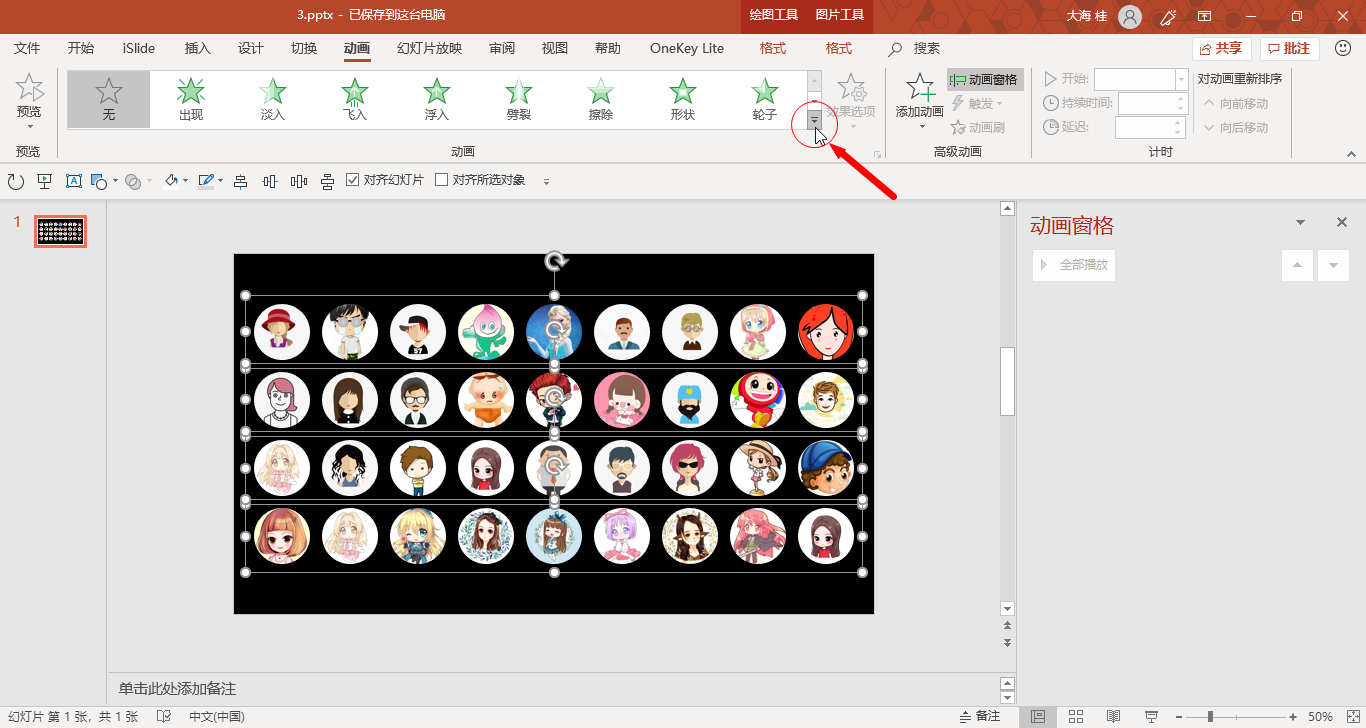Toggle the 动画窗格 animation pane button
Image resolution: width=1366 pixels, height=728 pixels.
[985, 80]
